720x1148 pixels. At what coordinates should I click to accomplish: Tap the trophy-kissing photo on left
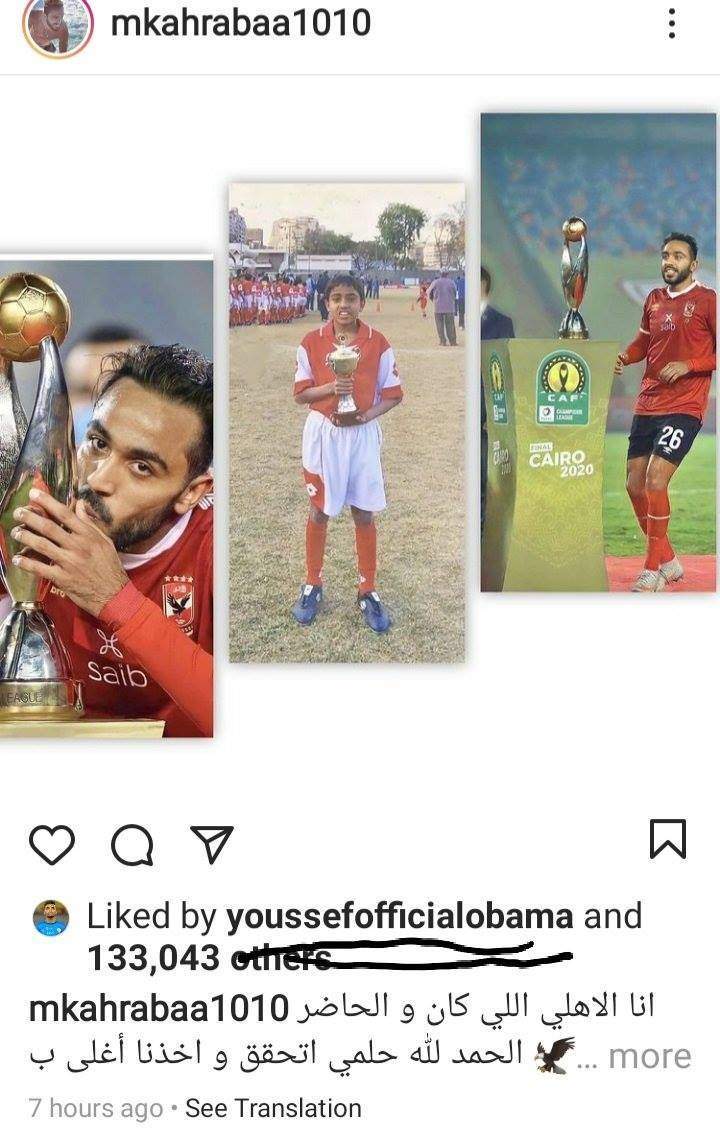click(106, 496)
